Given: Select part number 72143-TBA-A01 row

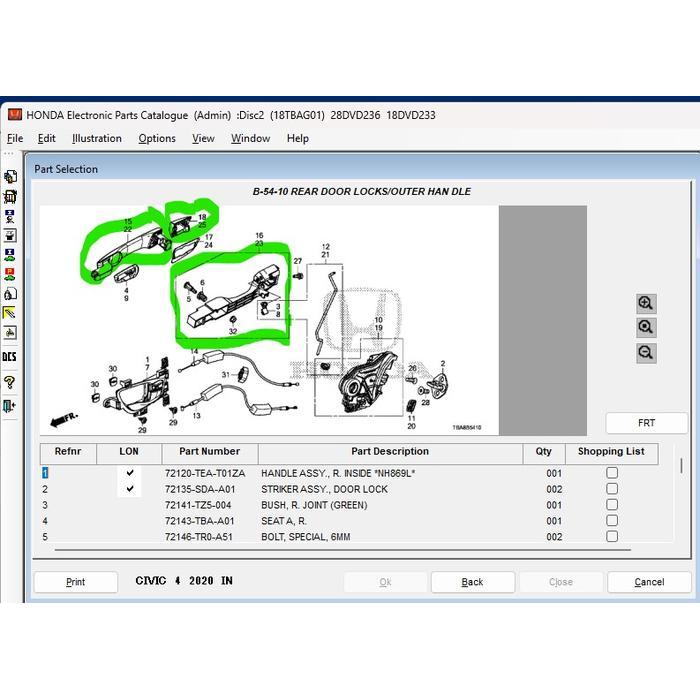Looking at the screenshot, I should click(x=200, y=521).
